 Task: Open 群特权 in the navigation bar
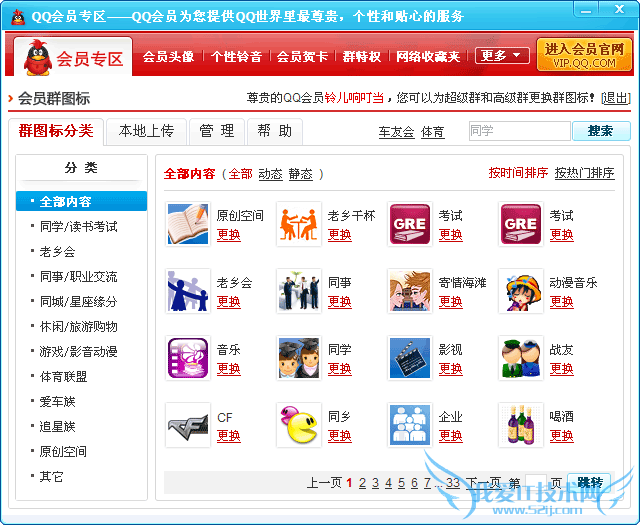tap(362, 56)
